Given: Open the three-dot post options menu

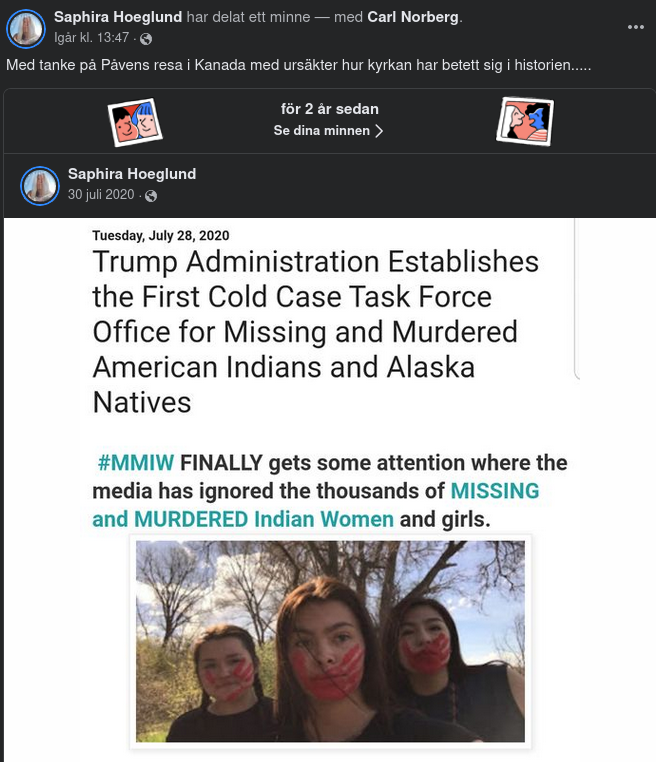Looking at the screenshot, I should pos(636,27).
